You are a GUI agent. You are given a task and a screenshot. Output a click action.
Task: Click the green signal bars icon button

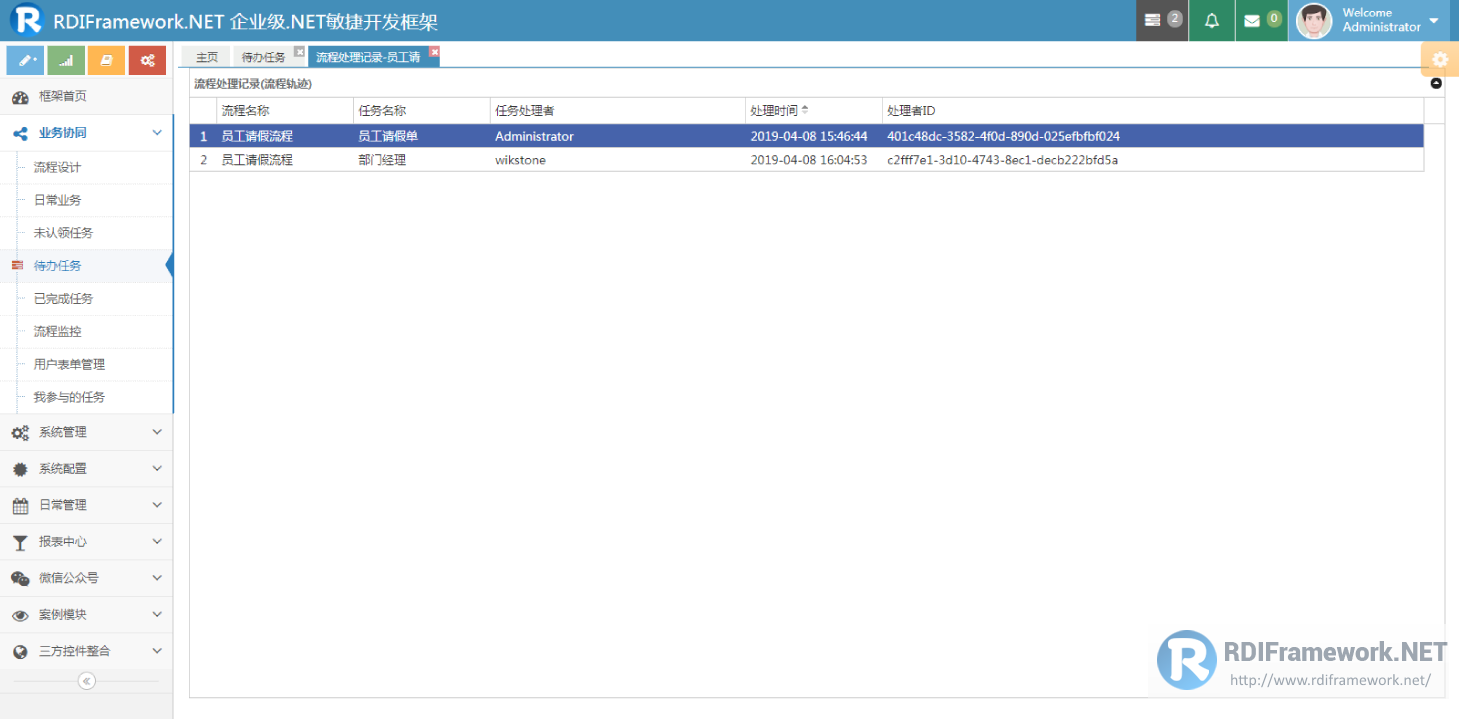[66, 60]
